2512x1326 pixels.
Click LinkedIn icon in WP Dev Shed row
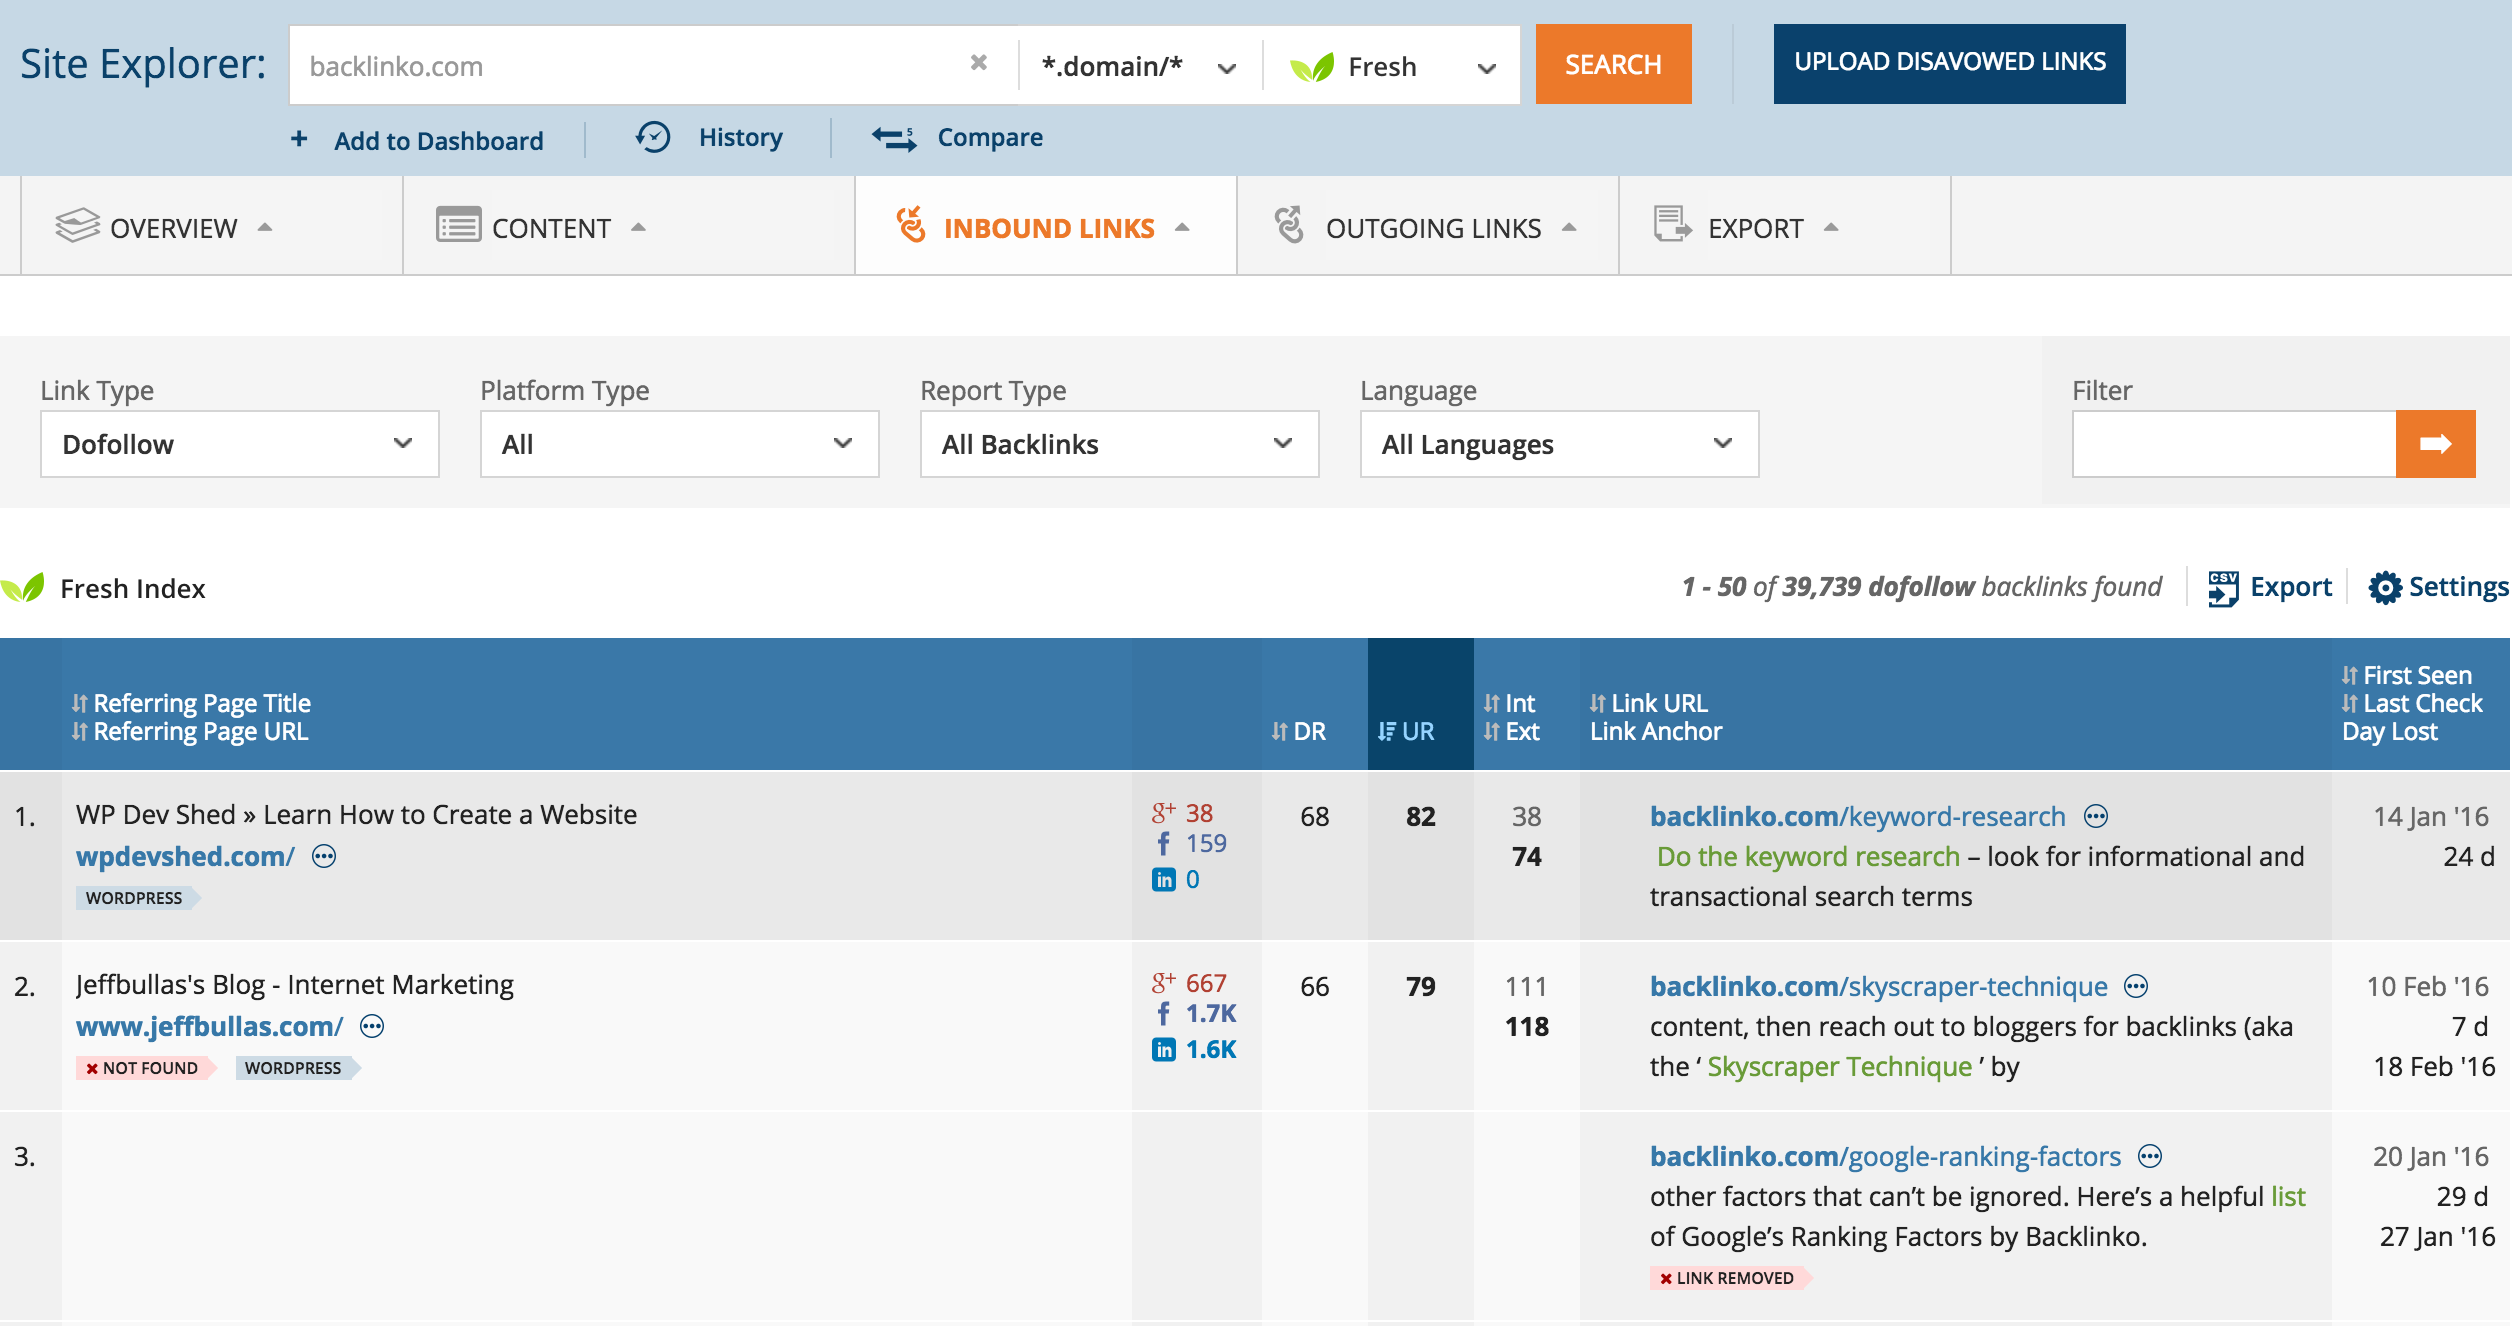(1163, 879)
